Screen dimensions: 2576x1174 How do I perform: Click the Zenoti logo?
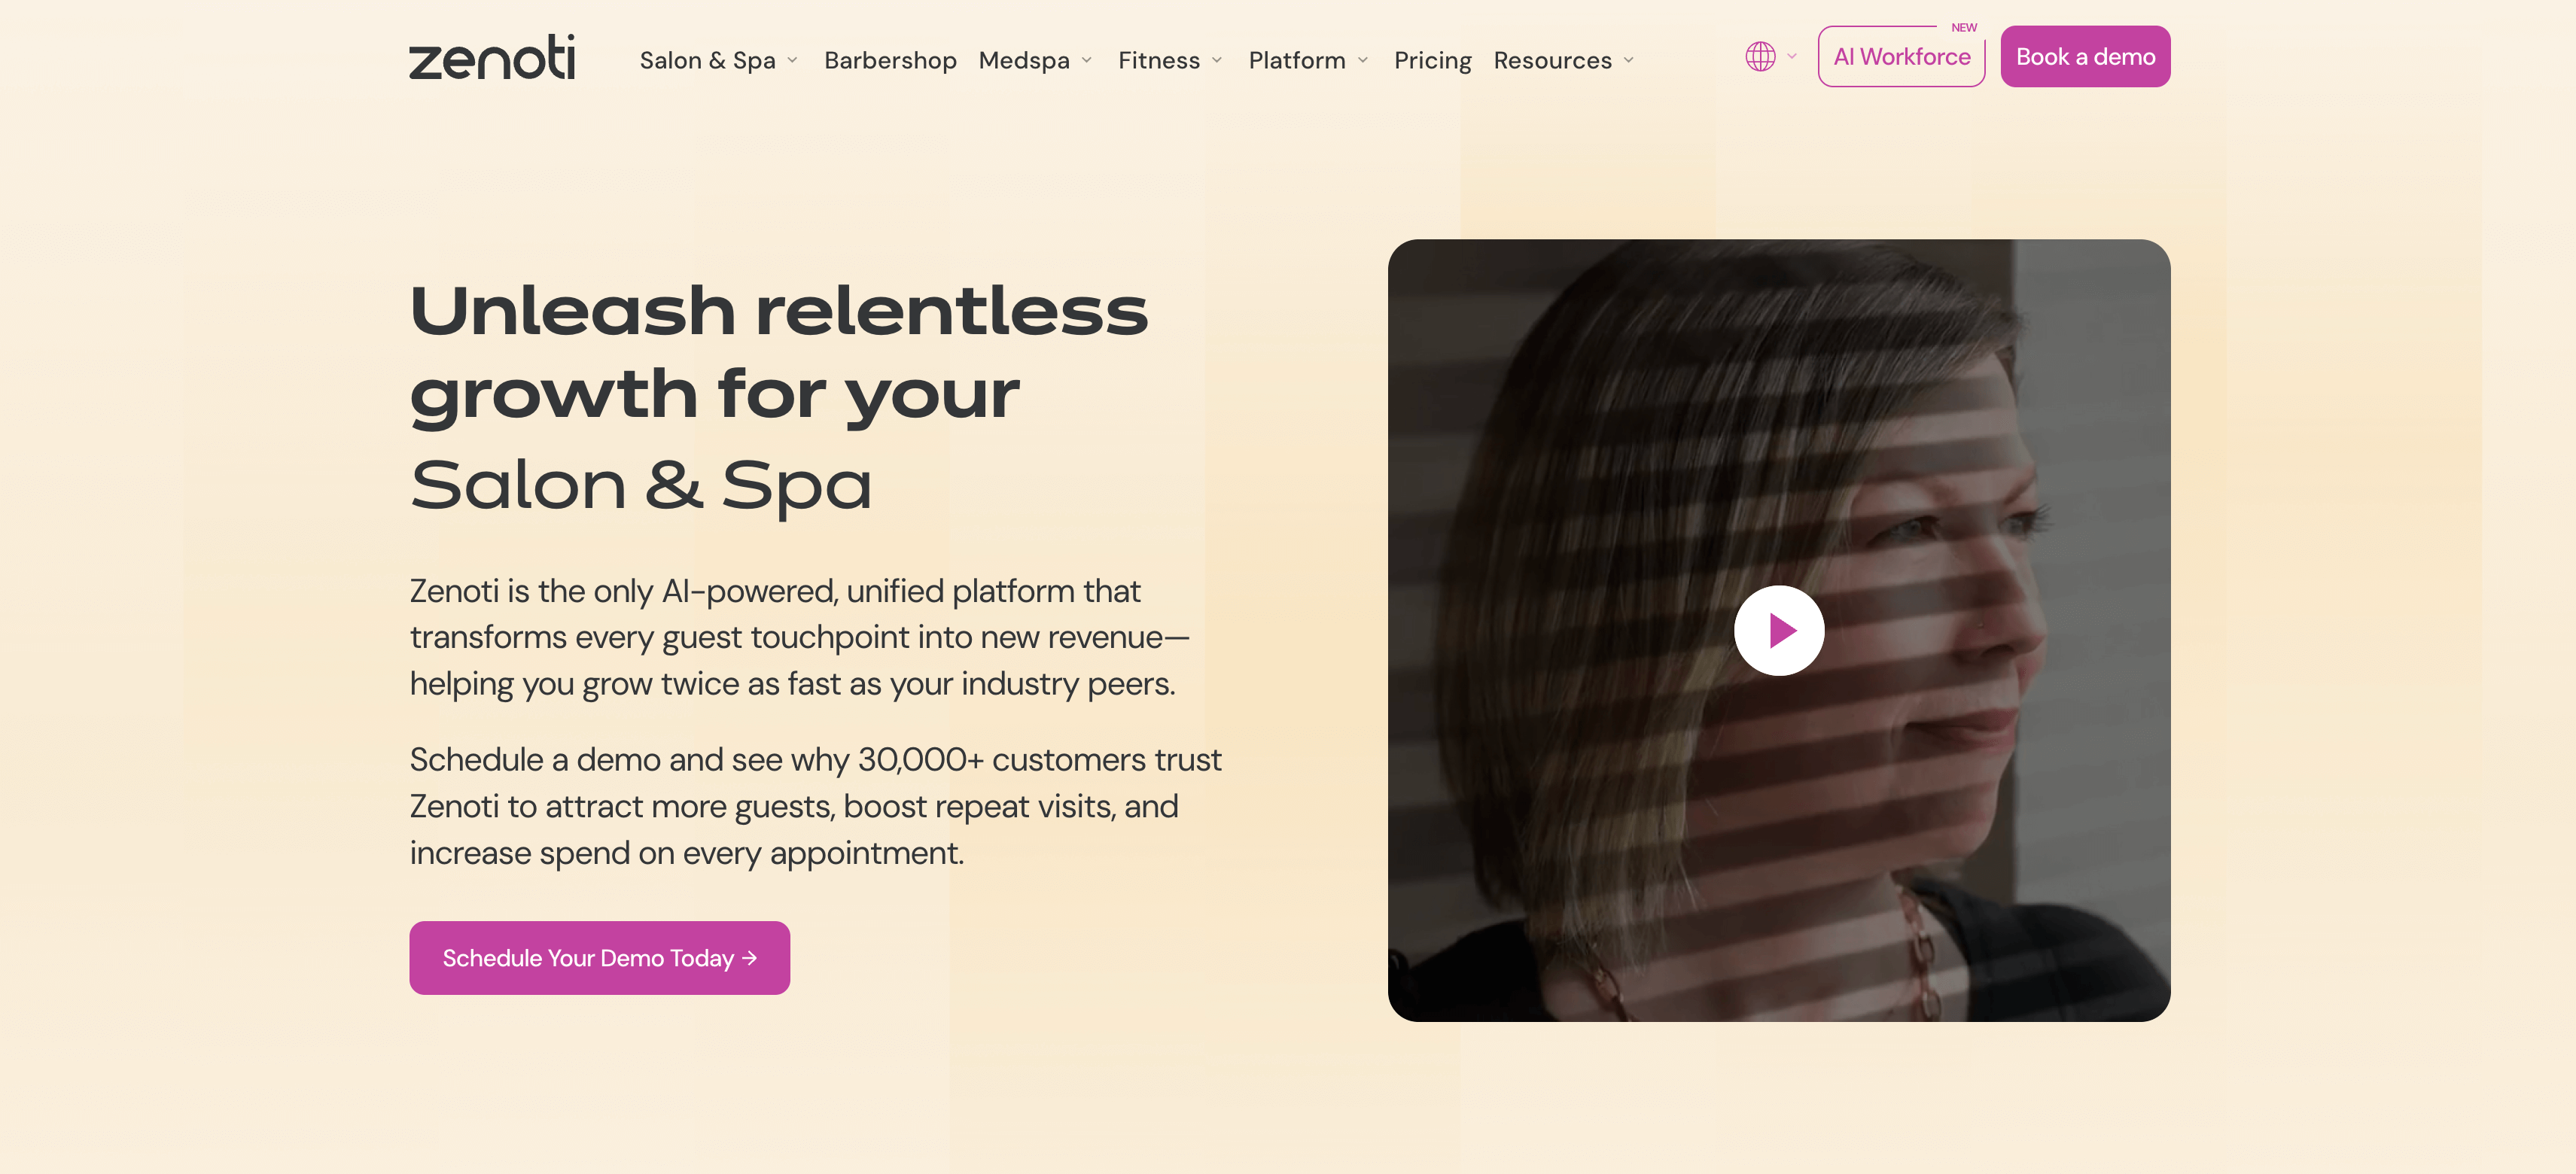492,58
